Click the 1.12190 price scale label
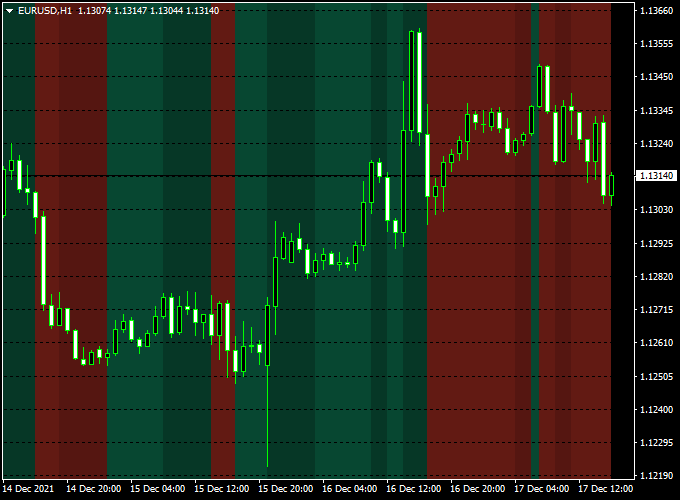This screenshot has width=680, height=500. pos(657,476)
